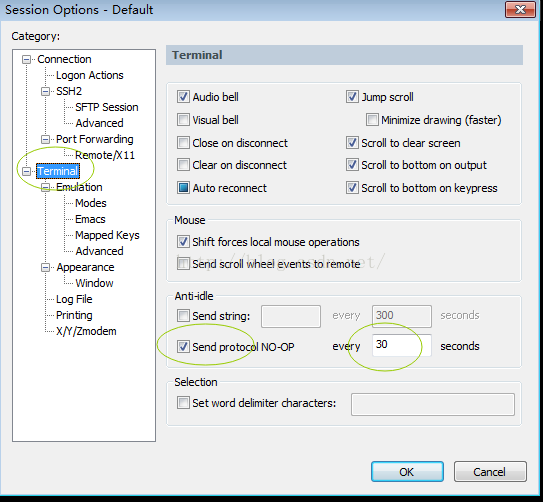Viewport: 543px width, 502px height.
Task: Uncheck Send protocol NO-OP
Action: coord(183,347)
